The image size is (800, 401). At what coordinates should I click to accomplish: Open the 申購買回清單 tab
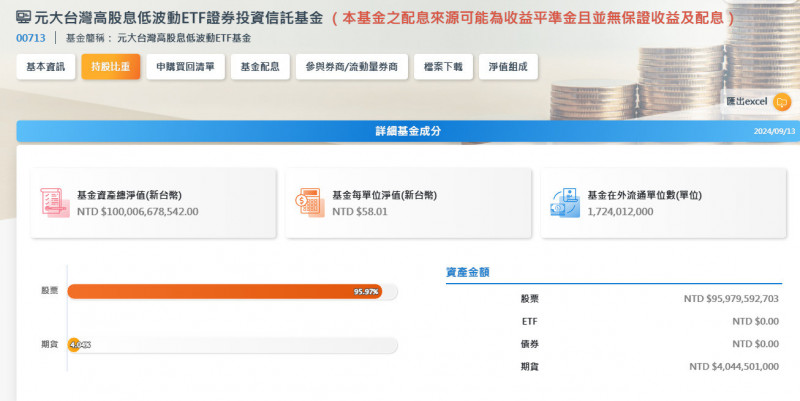tap(186, 67)
